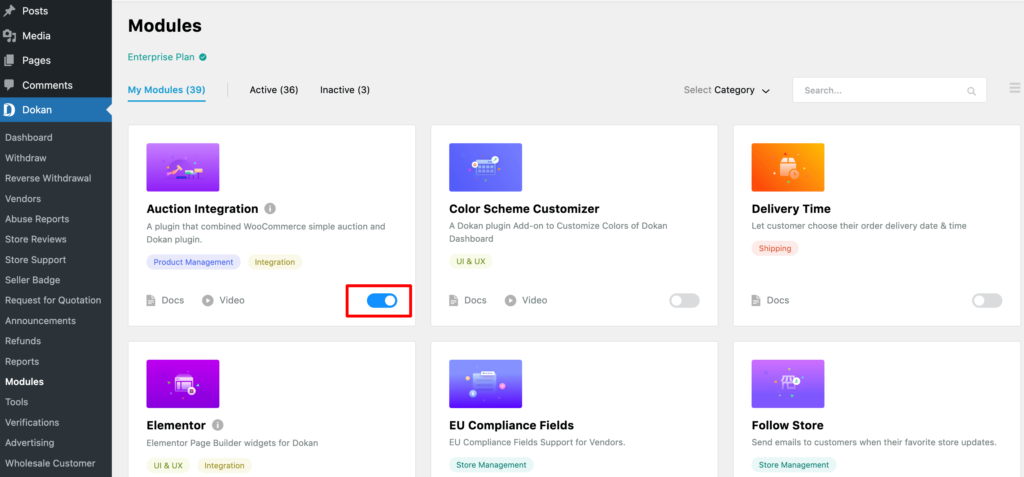Viewport: 1024px width, 477px height.
Task: Click Store Management tag on Follow Store
Action: pos(793,465)
